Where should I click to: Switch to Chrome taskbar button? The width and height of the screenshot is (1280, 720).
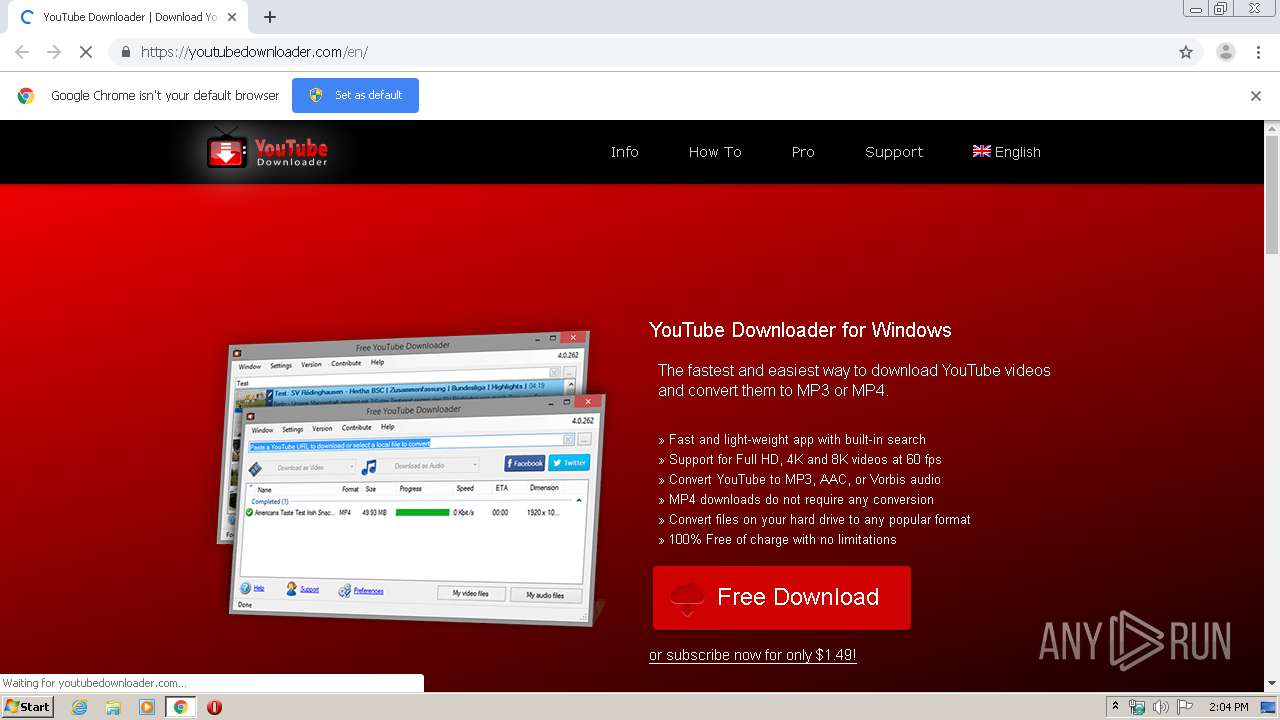coord(180,707)
